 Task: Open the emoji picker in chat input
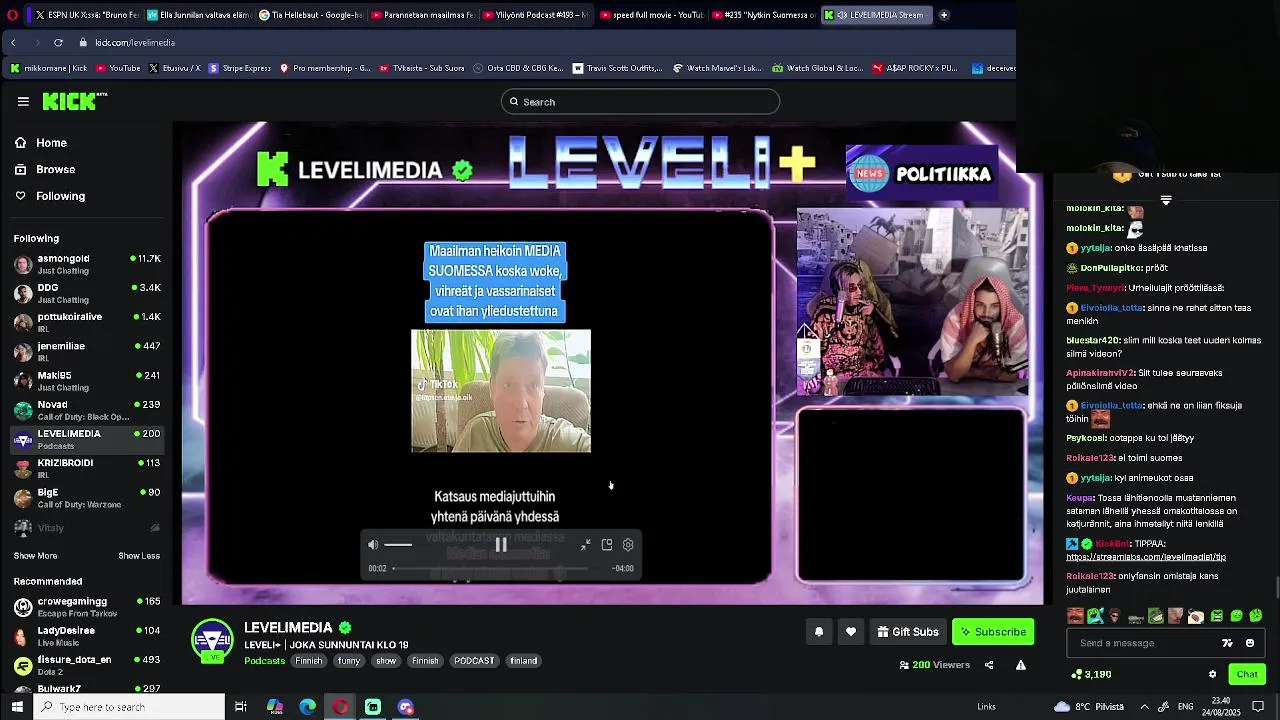(1250, 643)
